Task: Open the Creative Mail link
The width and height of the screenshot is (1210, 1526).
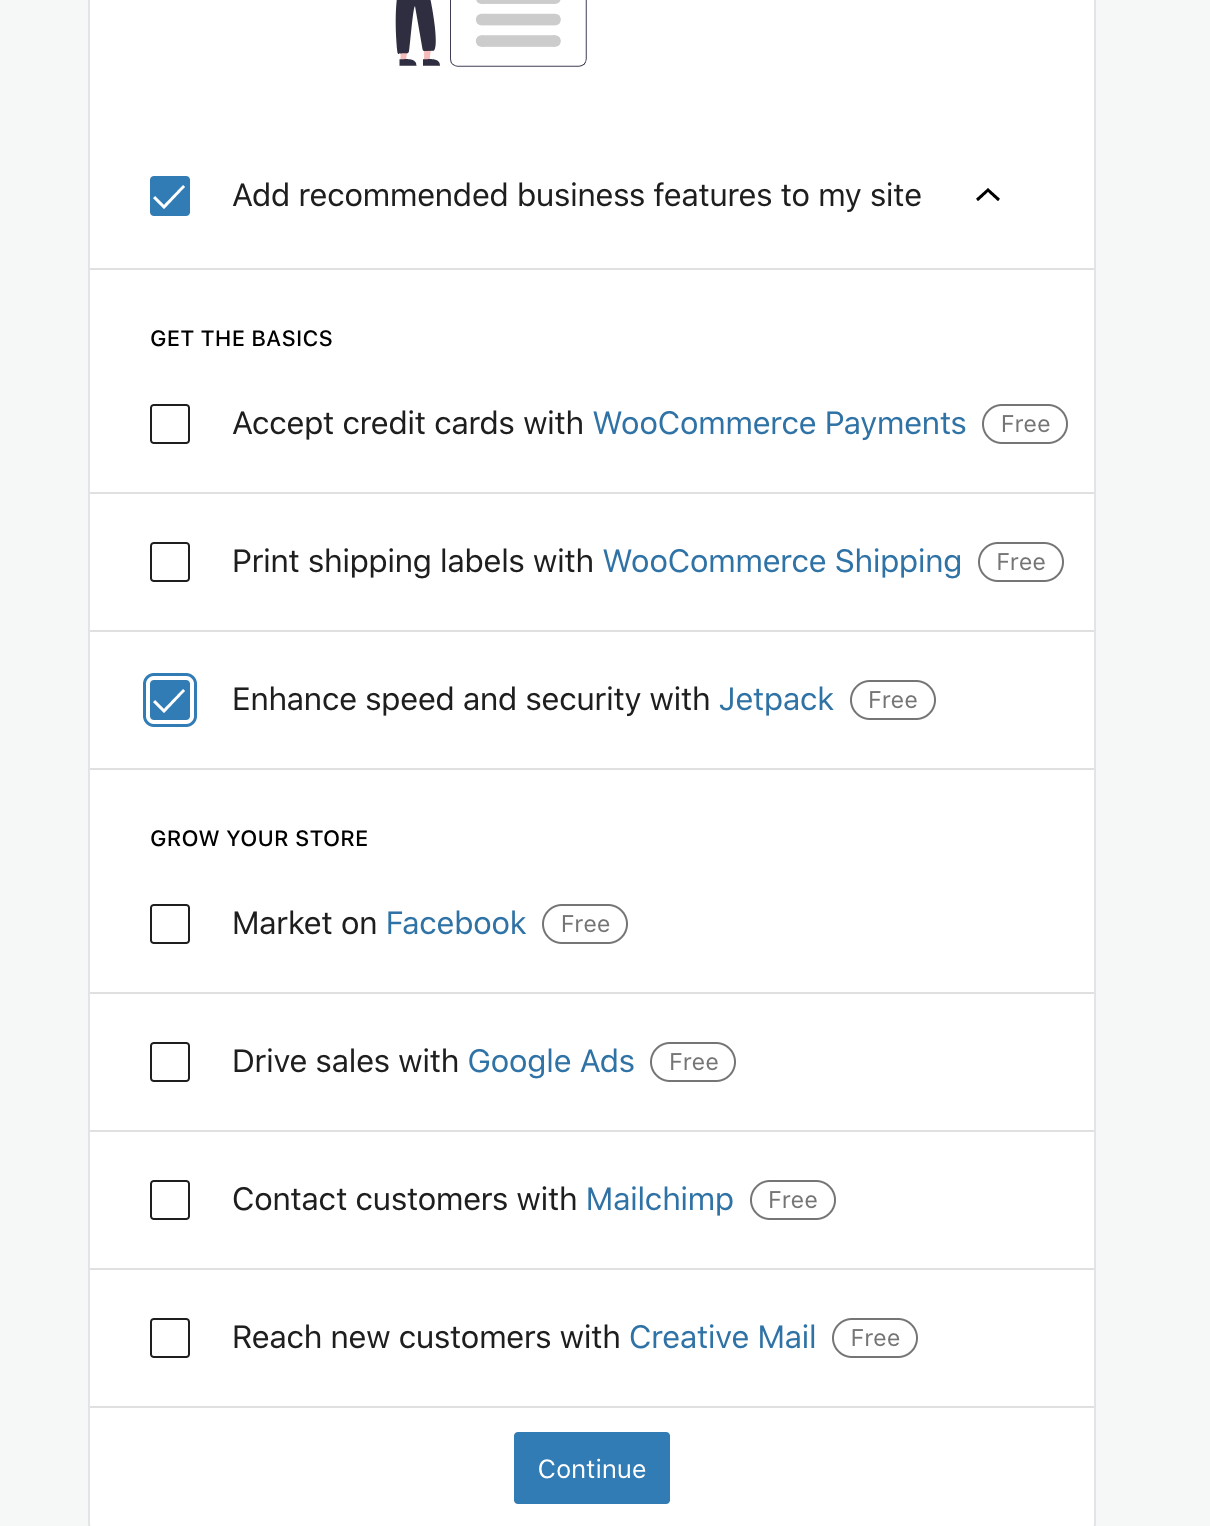Action: pyautogui.click(x=722, y=1338)
